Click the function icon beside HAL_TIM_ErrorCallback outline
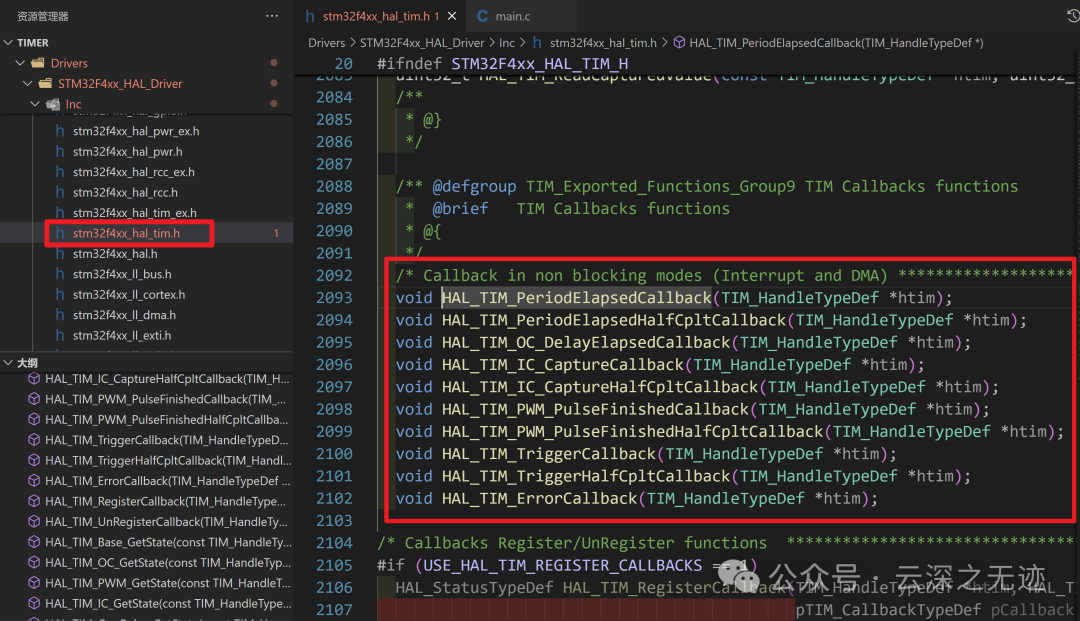 click(34, 481)
